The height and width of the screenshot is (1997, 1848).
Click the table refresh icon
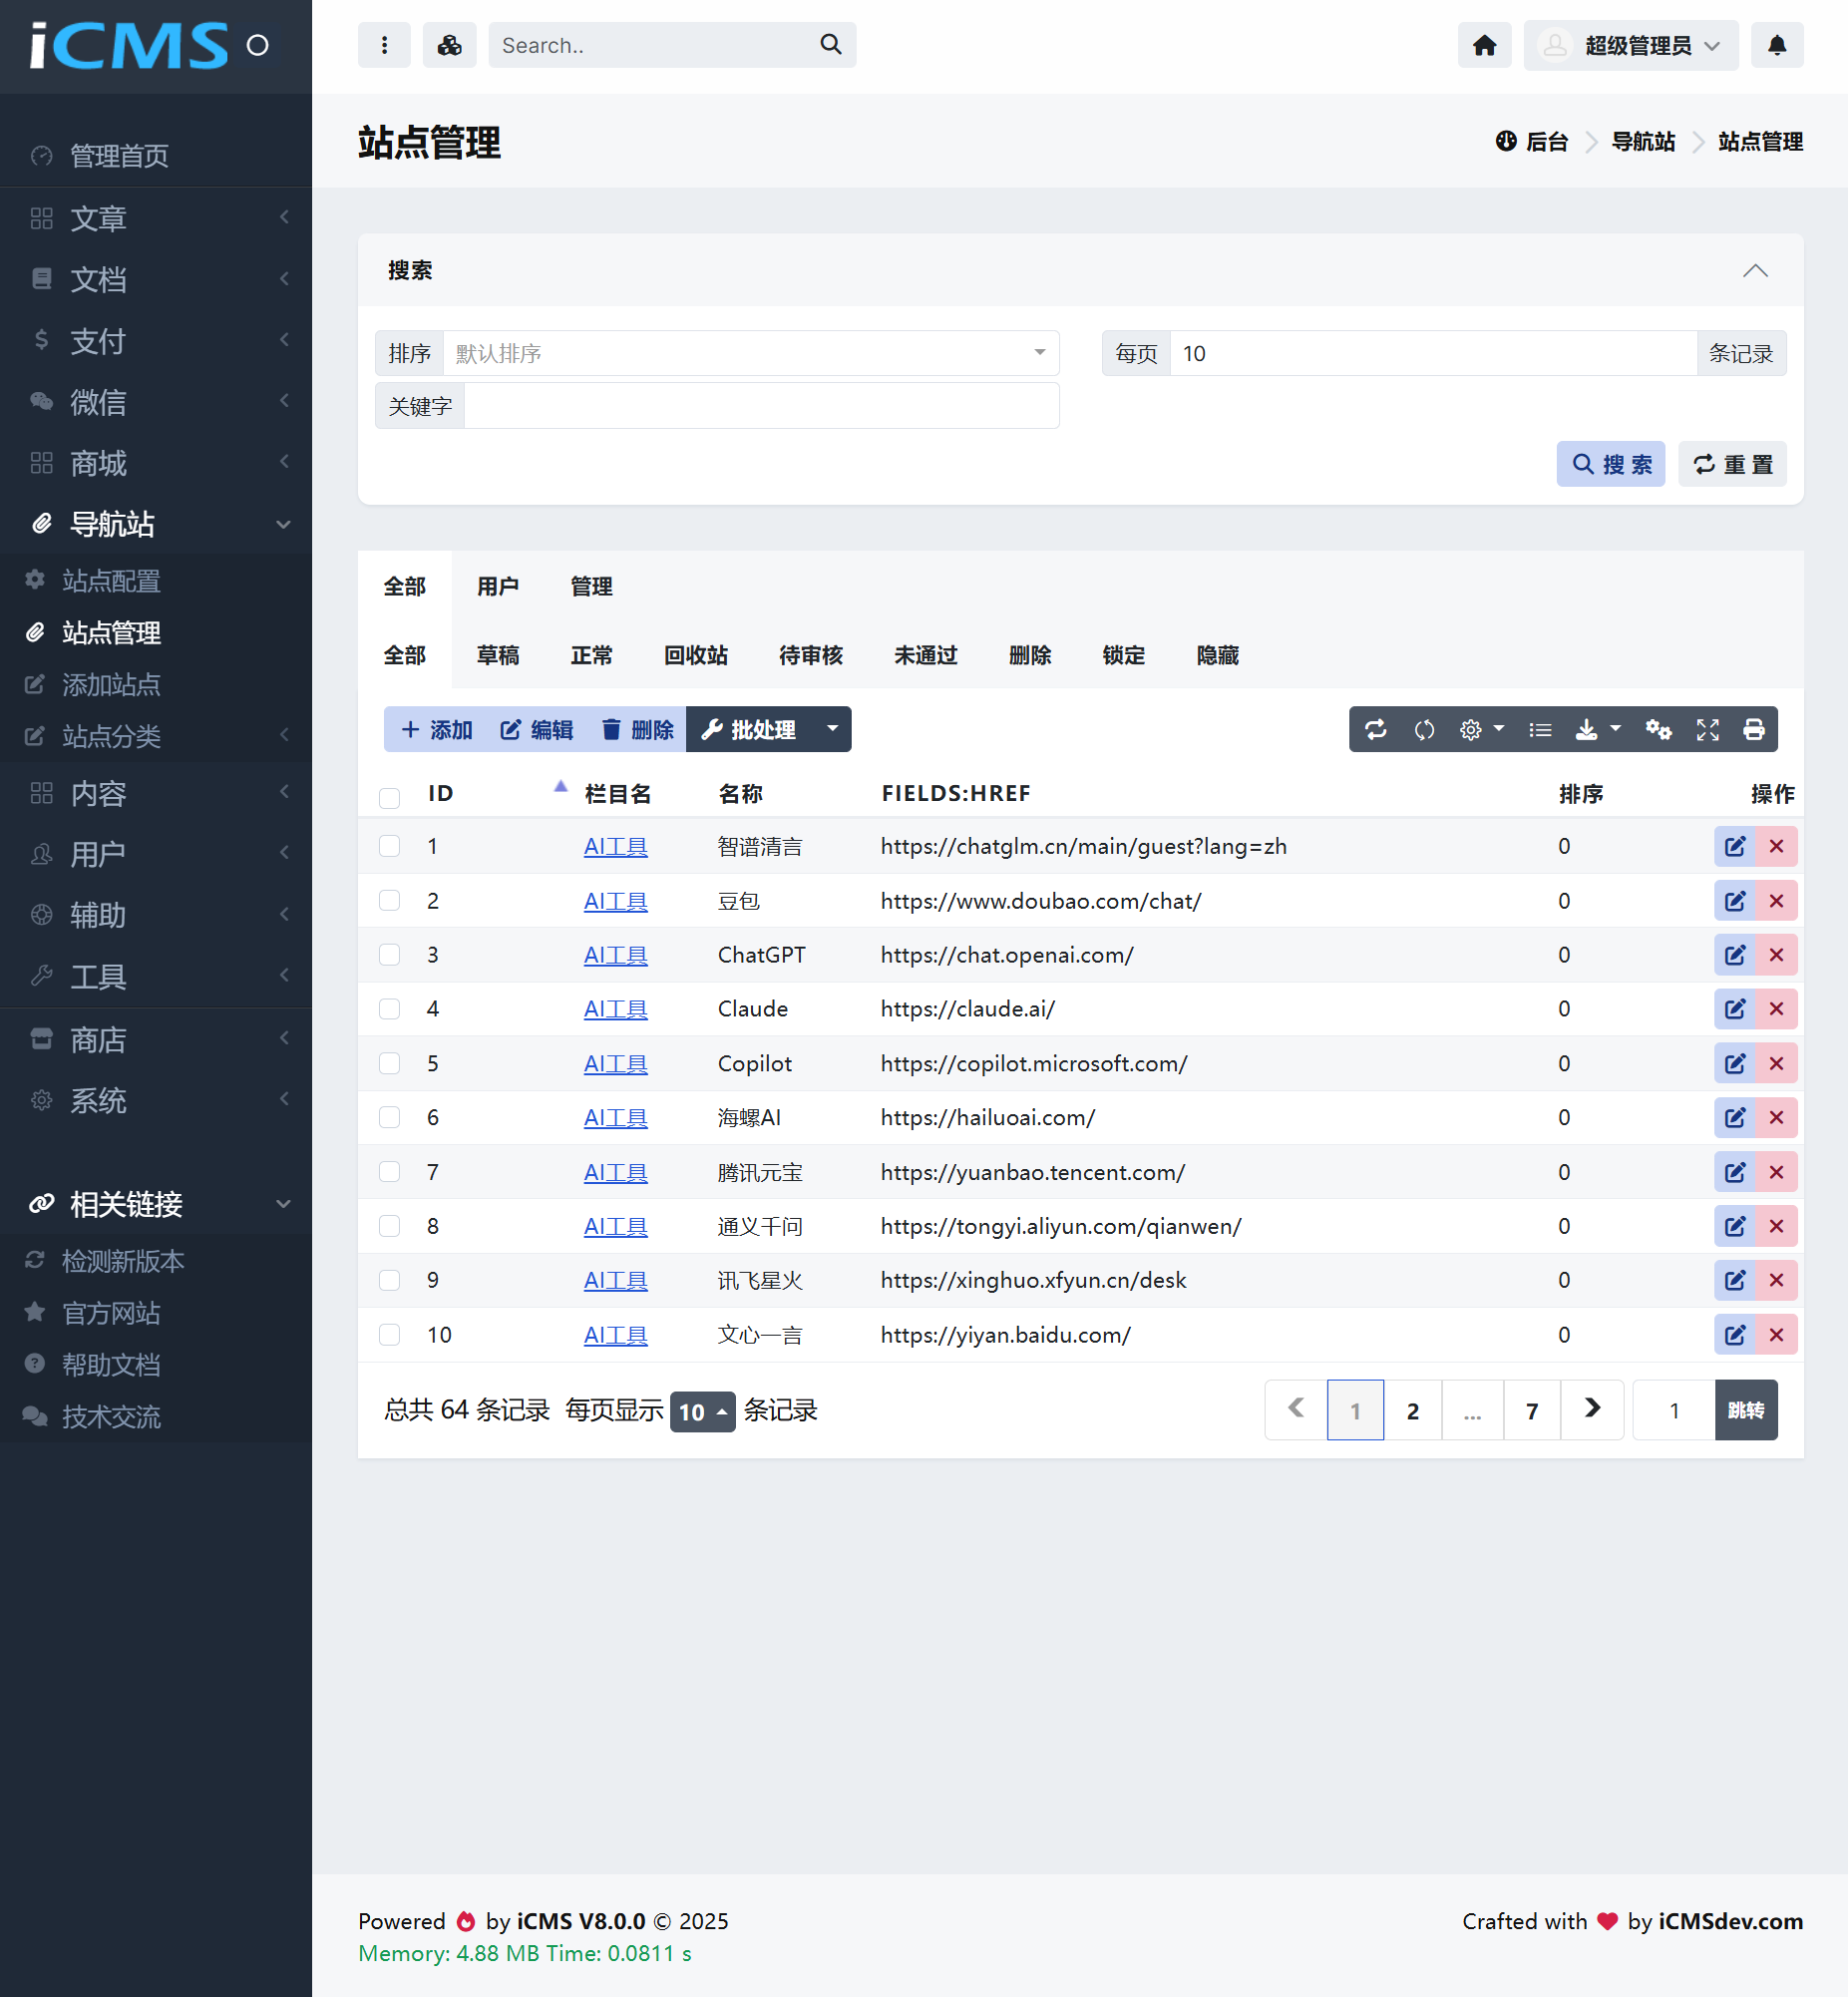1375,730
